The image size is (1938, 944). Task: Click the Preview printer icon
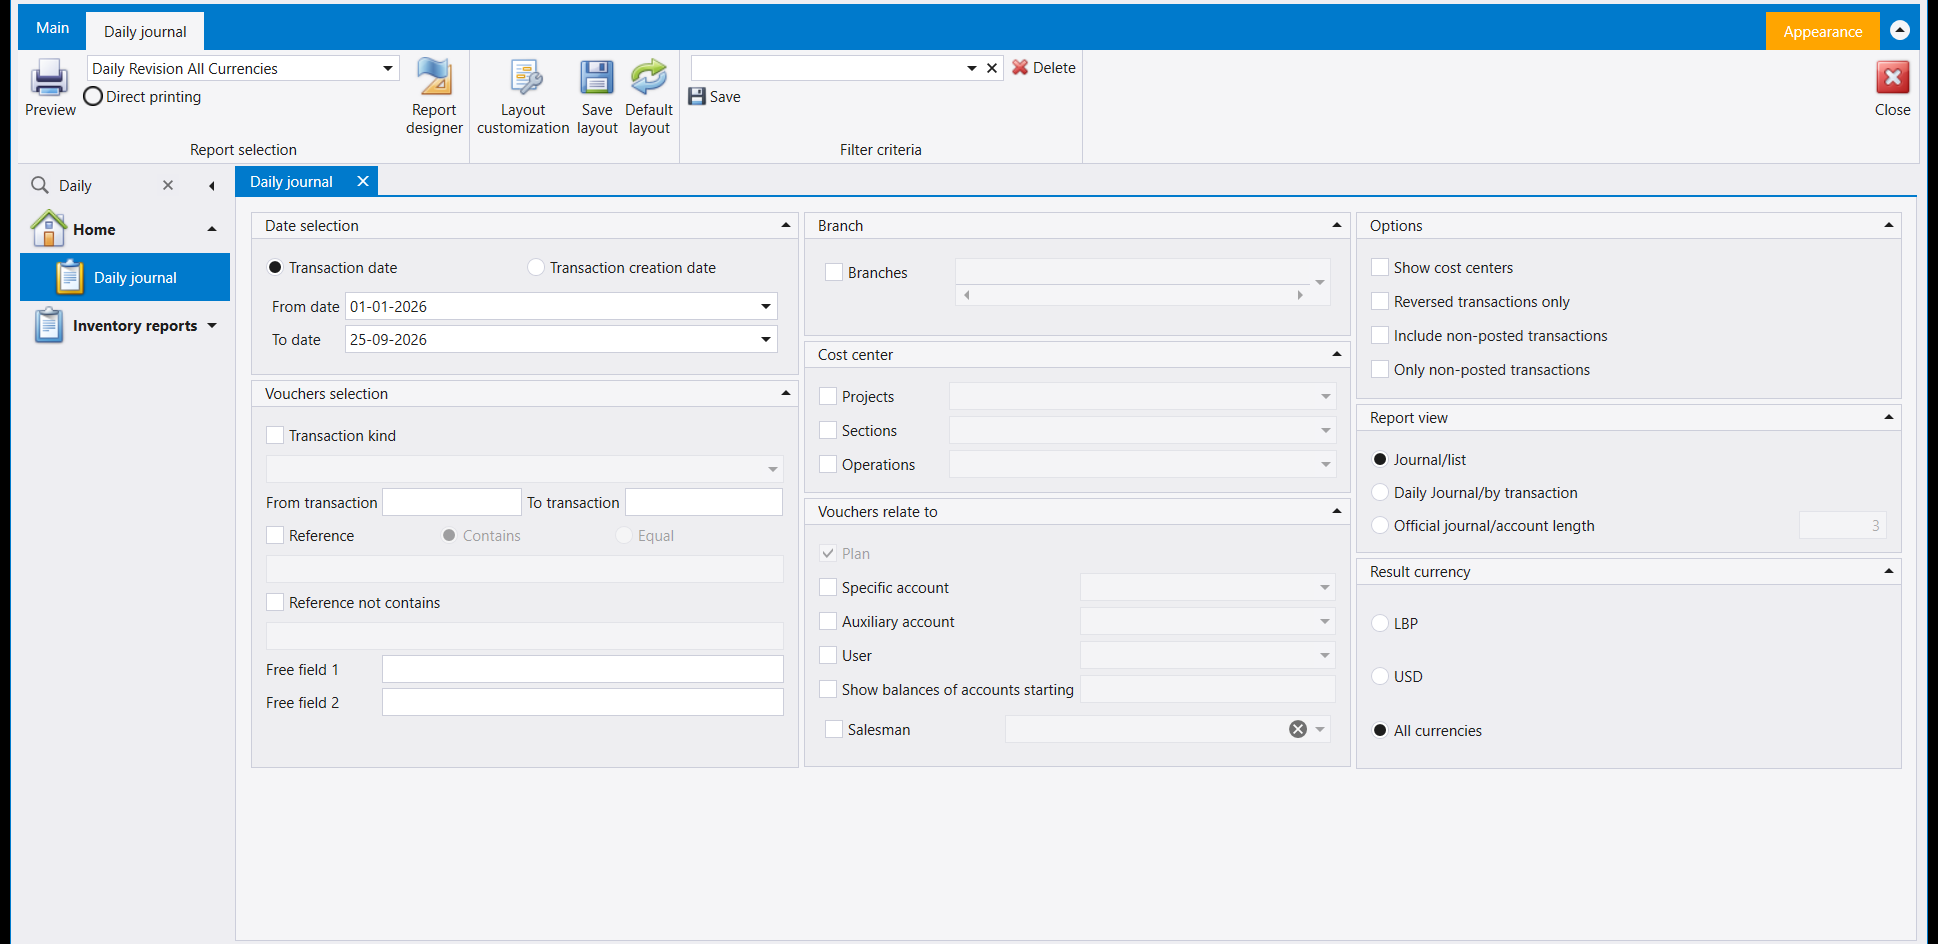pyautogui.click(x=49, y=78)
